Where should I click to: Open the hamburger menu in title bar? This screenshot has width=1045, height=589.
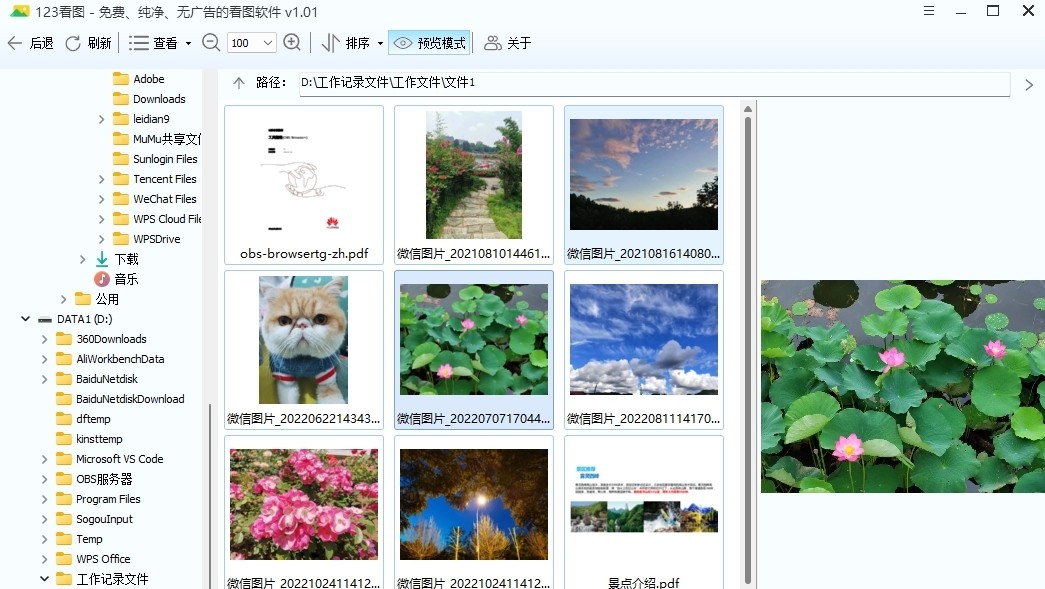click(x=929, y=11)
